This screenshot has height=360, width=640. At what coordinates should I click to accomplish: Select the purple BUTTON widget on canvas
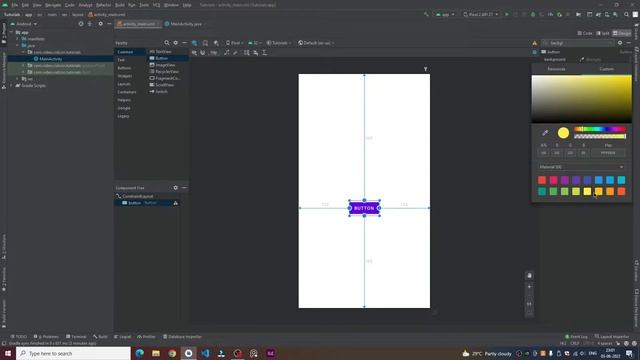point(364,208)
